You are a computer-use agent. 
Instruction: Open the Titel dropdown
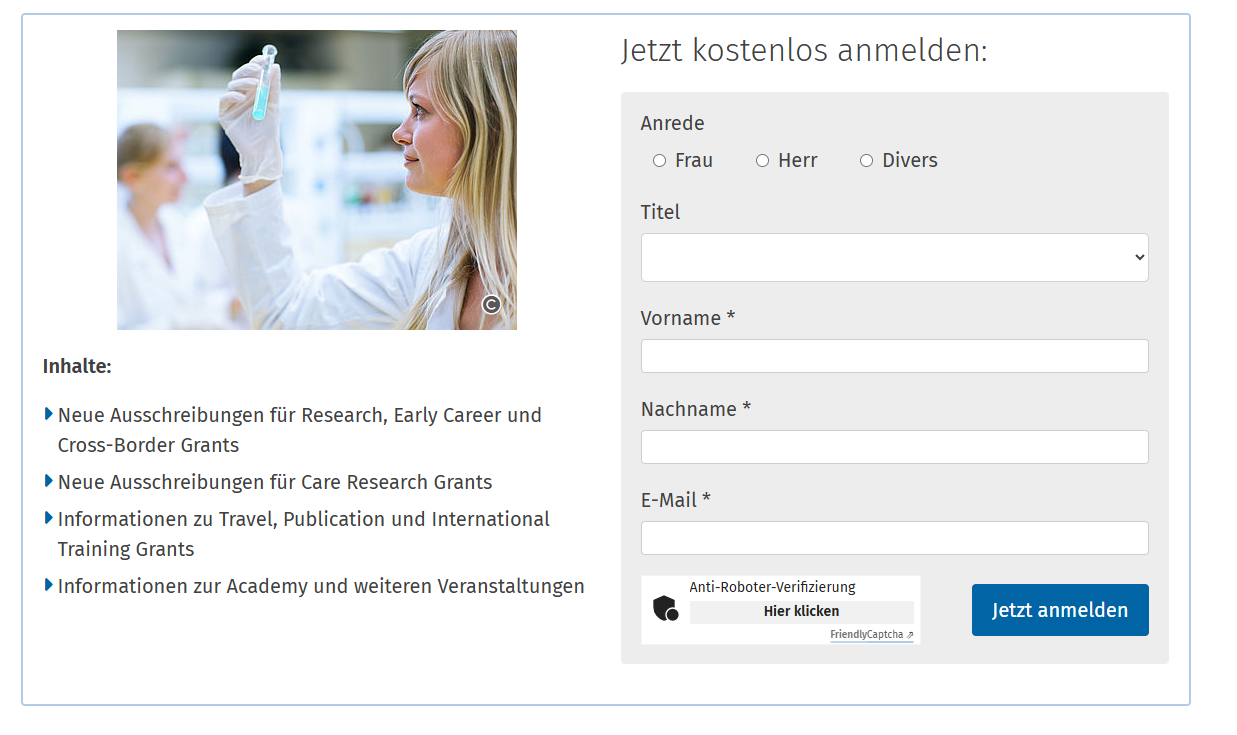pyautogui.click(x=894, y=258)
